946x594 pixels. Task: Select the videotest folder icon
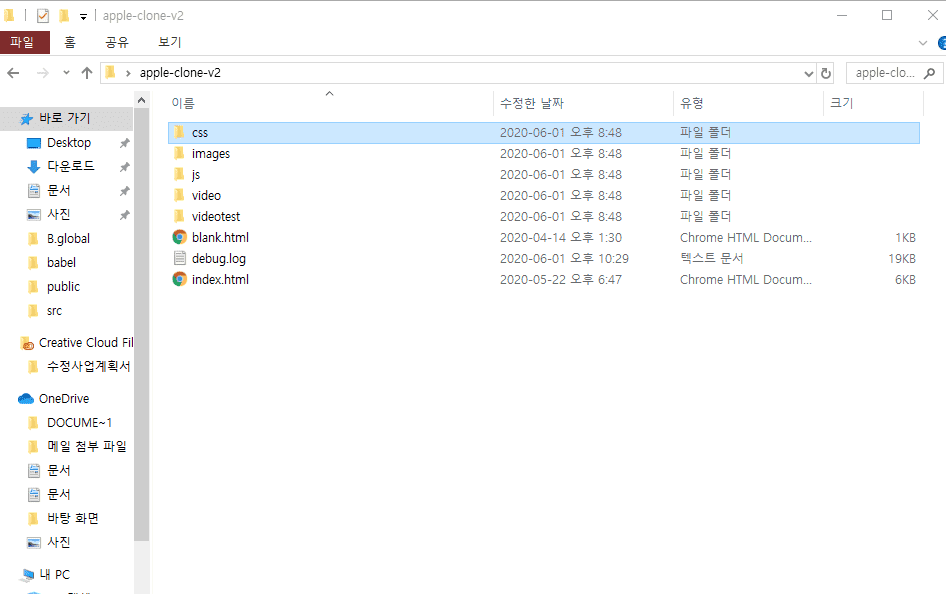pyautogui.click(x=179, y=216)
